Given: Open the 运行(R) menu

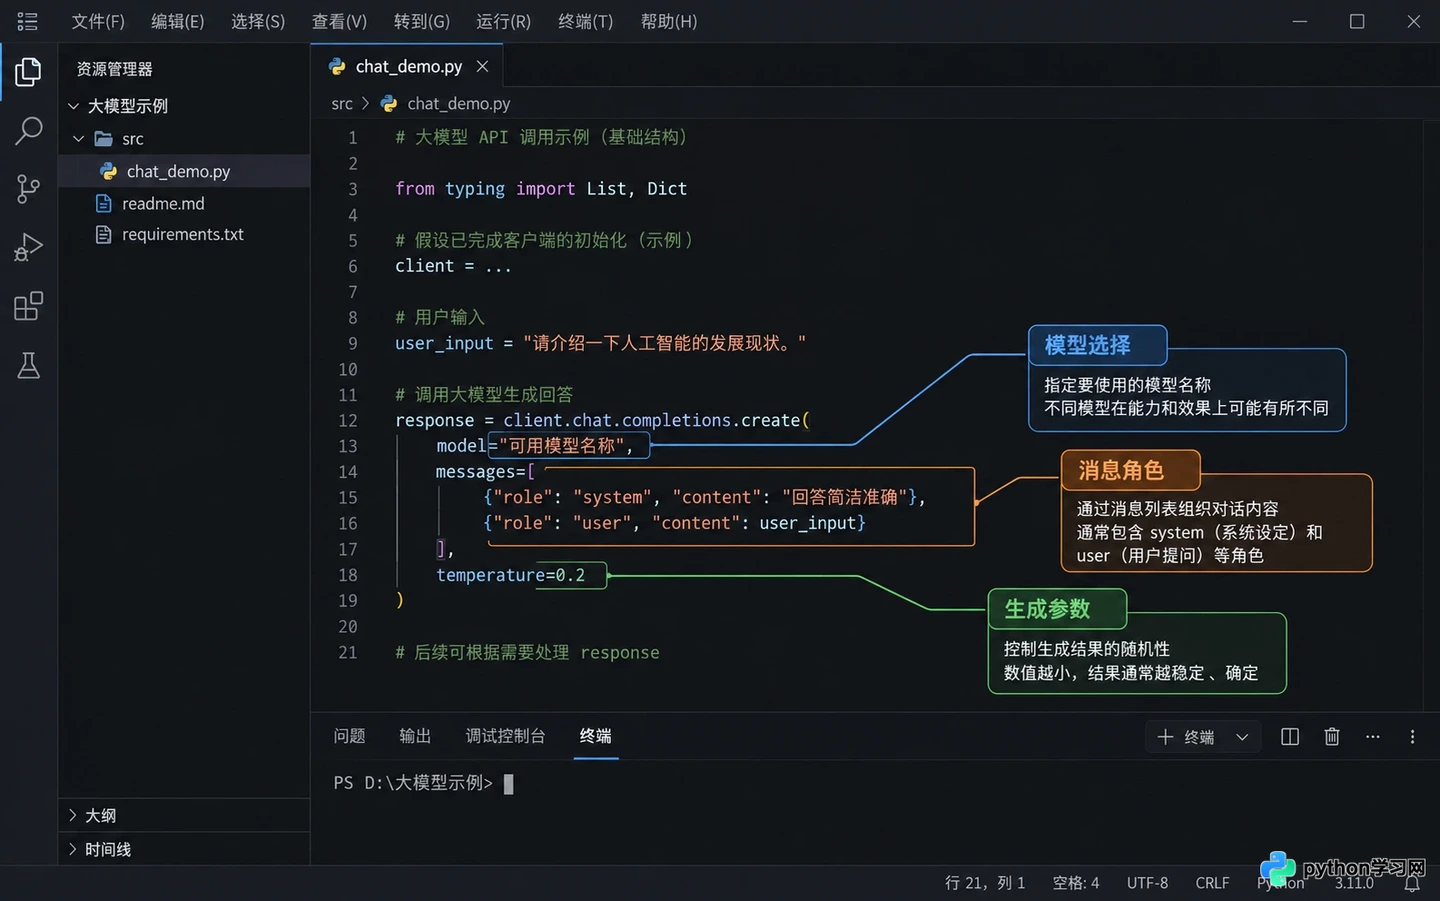Looking at the screenshot, I should click(503, 21).
